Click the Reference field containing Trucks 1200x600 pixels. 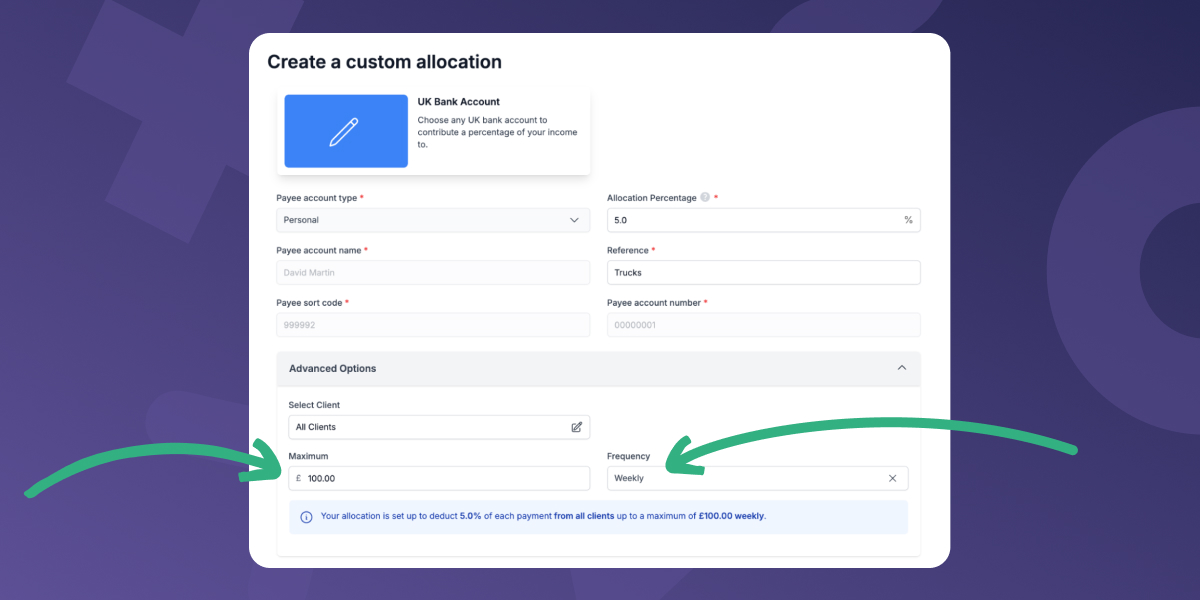[x=763, y=272]
